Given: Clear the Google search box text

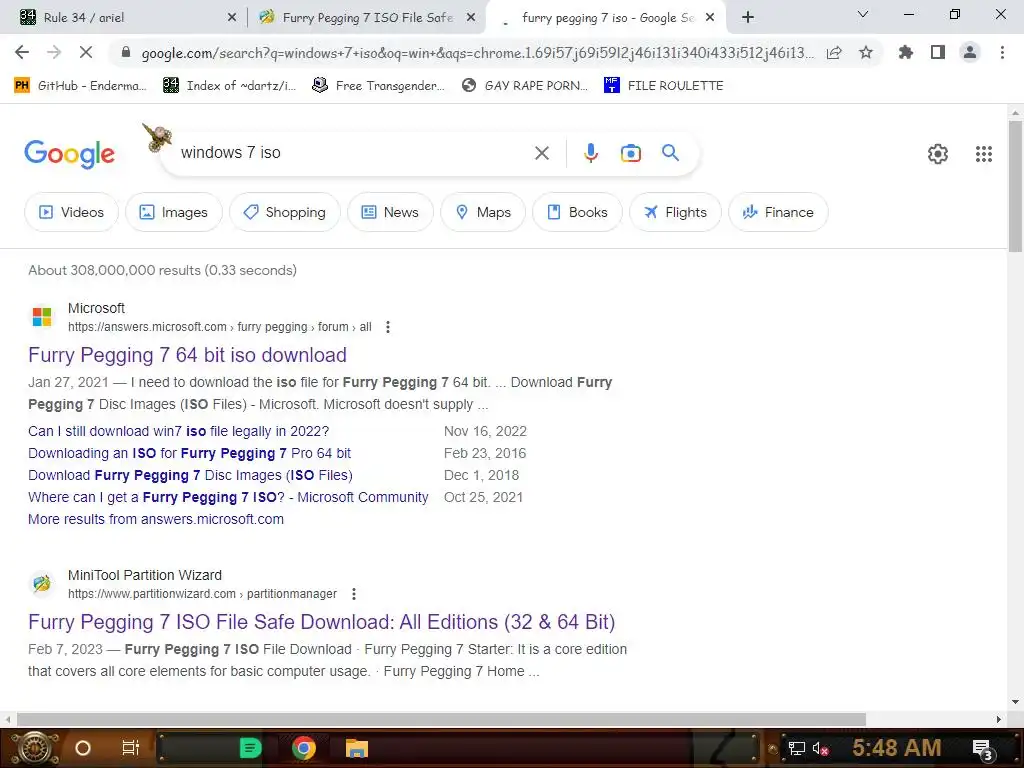Looking at the screenshot, I should 541,153.
